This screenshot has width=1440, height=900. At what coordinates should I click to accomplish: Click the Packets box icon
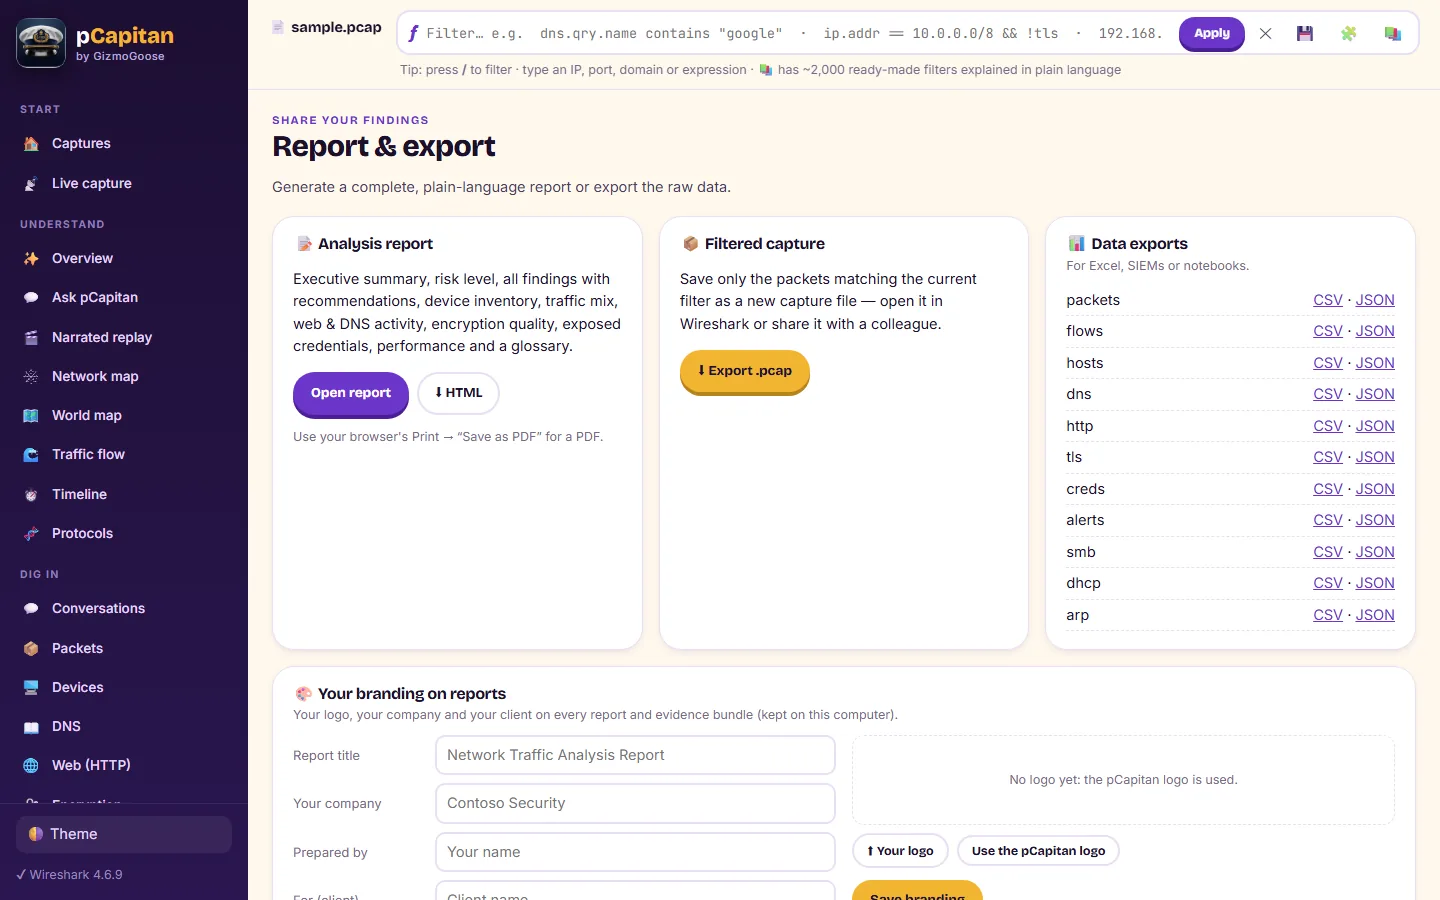pos(31,649)
